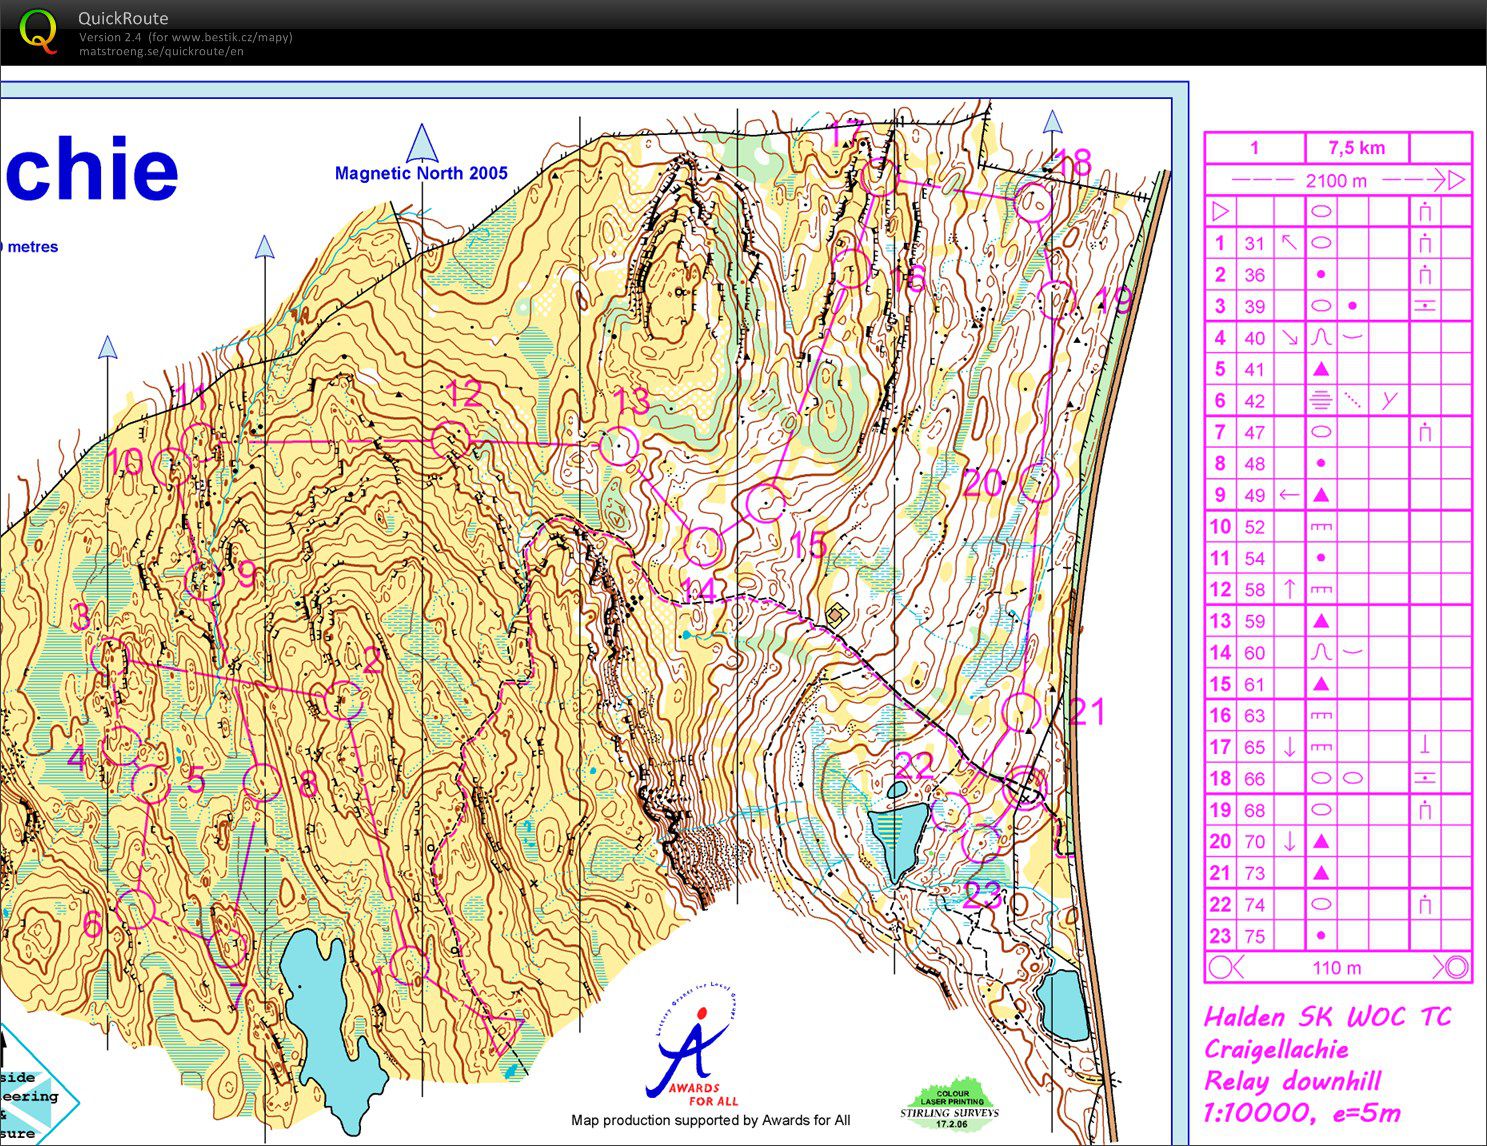Image resolution: width=1487 pixels, height=1146 pixels.
Task: Select control circle 6 on the map
Action: point(135,909)
